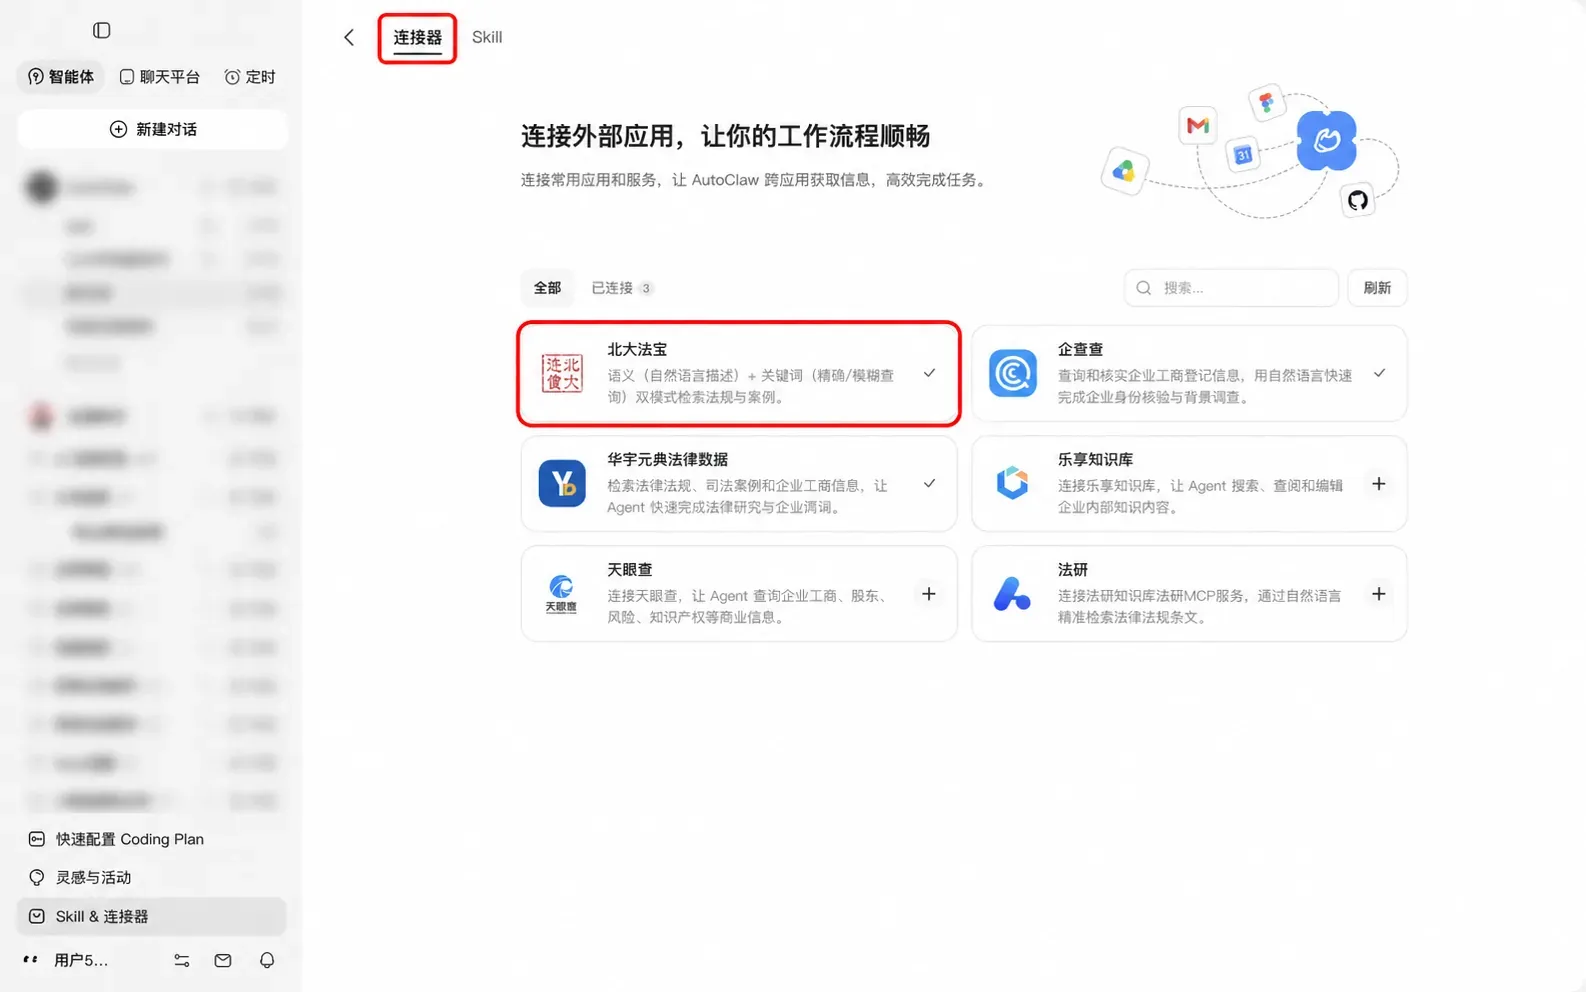
Task: Show the 已连接 connectors filter
Action: tap(622, 288)
